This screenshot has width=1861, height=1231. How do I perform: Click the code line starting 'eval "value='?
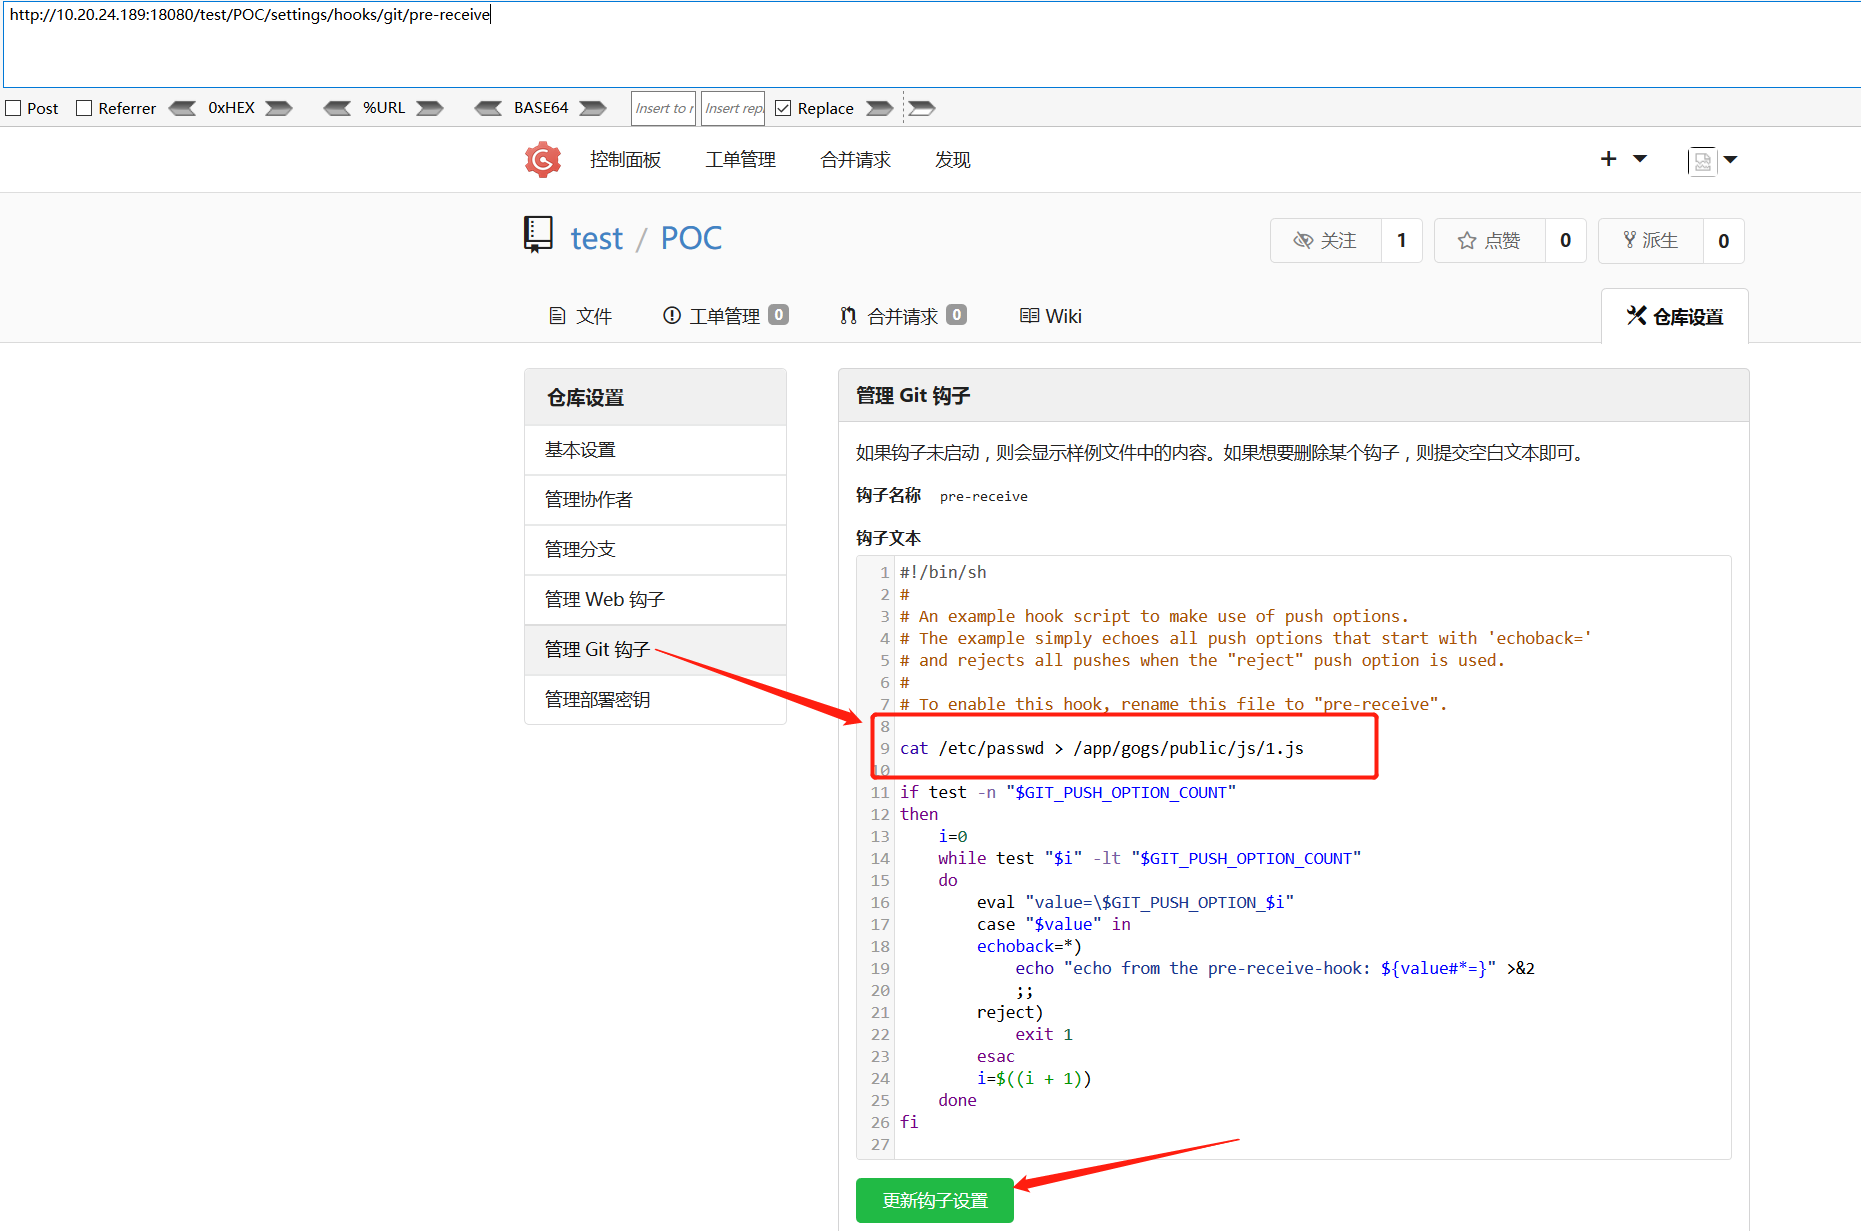1136,902
